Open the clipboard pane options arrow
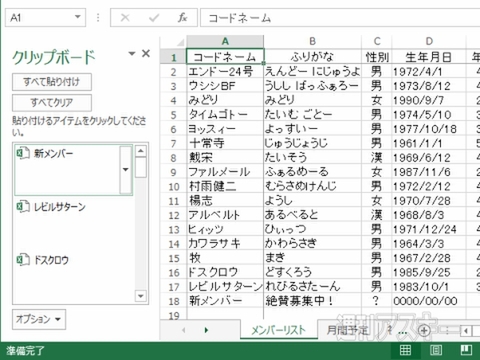The image size is (480, 360). tap(132, 53)
